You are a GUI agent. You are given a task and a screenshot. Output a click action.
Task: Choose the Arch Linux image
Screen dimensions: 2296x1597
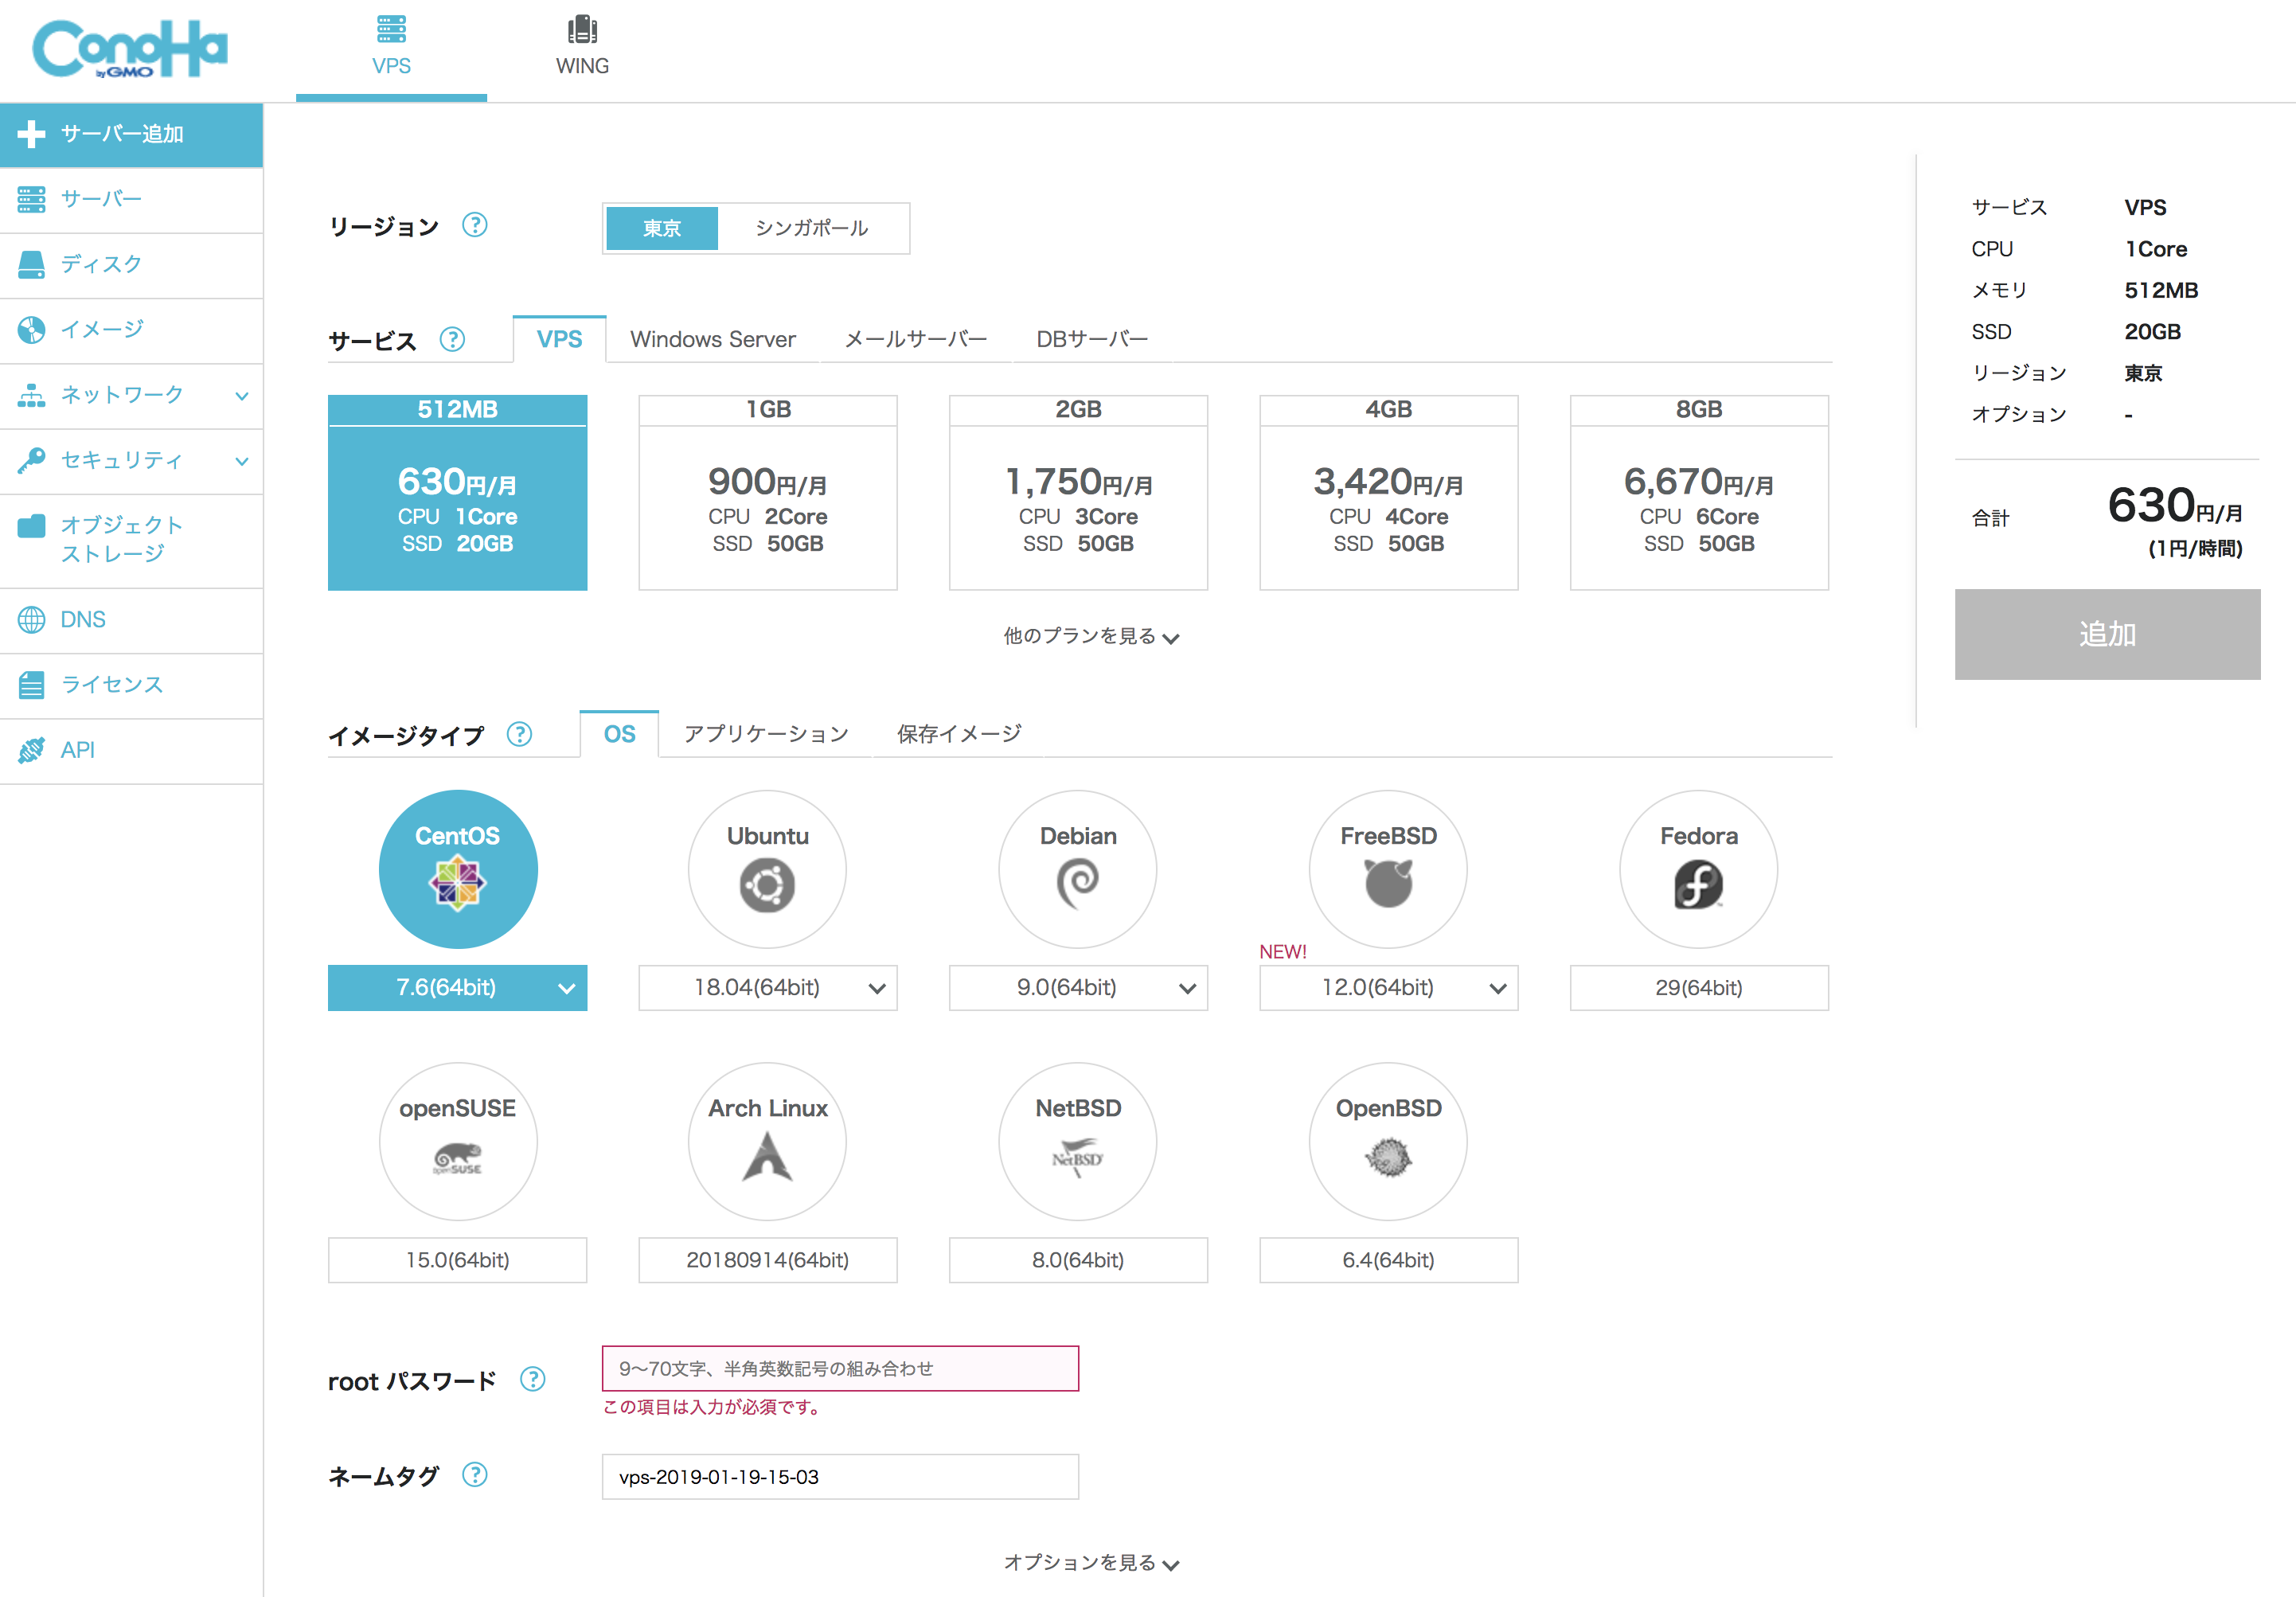tap(768, 1141)
